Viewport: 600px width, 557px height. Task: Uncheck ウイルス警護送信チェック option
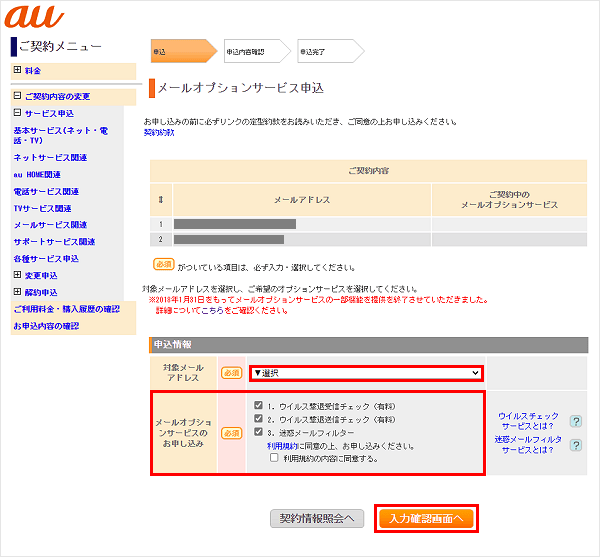coord(258,419)
